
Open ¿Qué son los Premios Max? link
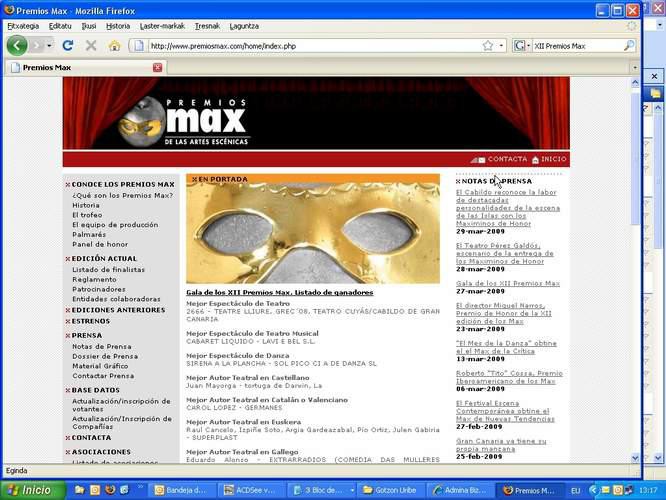(122, 195)
